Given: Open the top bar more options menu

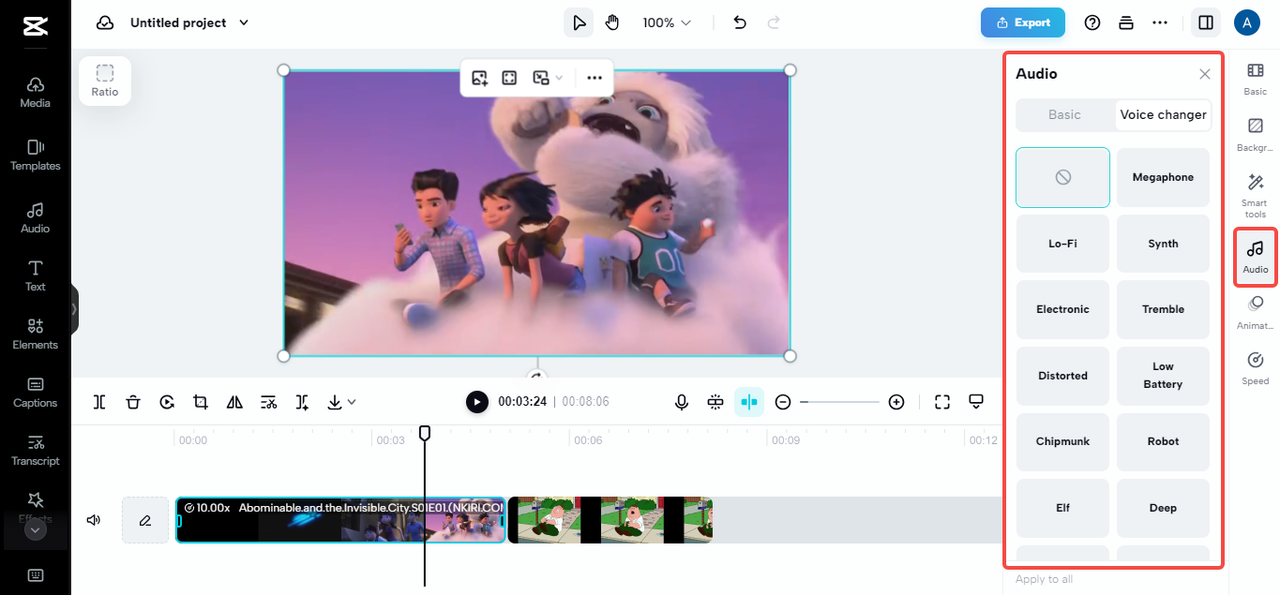Looking at the screenshot, I should (x=1160, y=22).
